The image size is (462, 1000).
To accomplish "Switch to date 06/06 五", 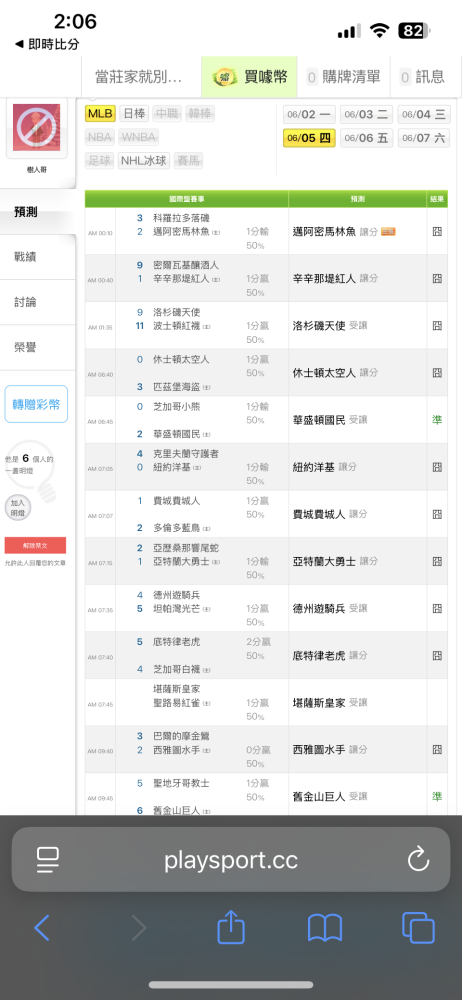I will click(x=368, y=138).
